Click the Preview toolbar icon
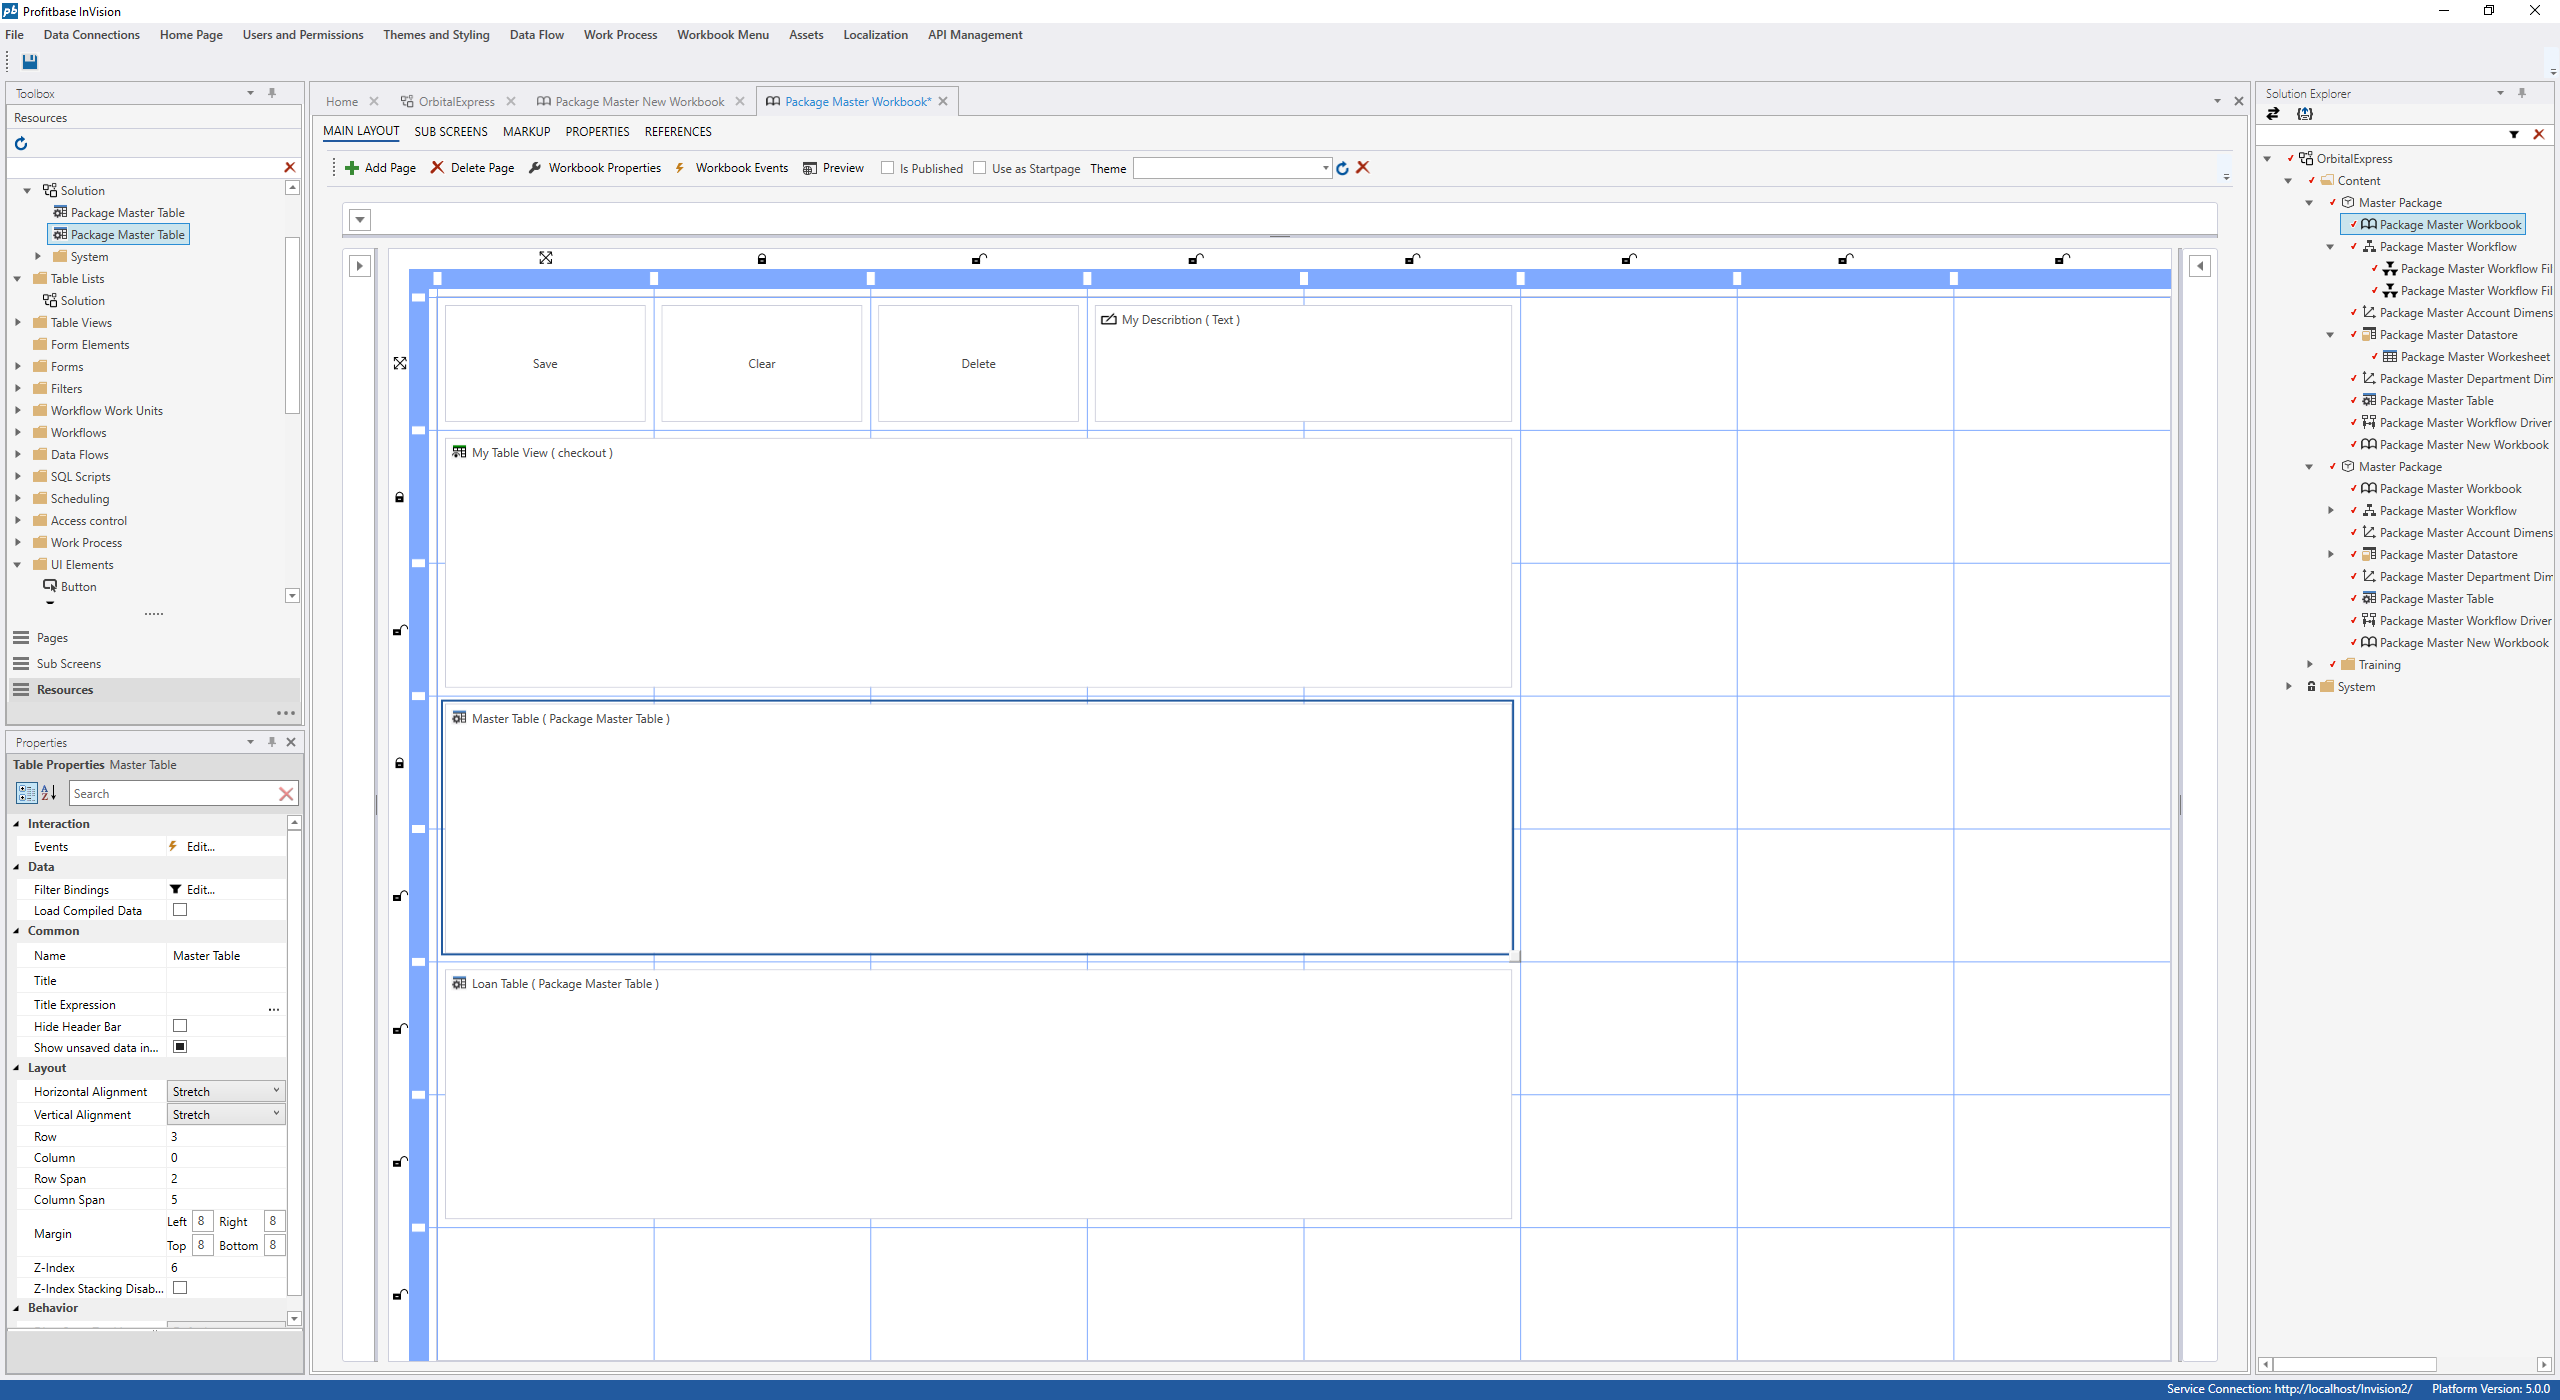This screenshot has height=1400, width=2560. (810, 168)
